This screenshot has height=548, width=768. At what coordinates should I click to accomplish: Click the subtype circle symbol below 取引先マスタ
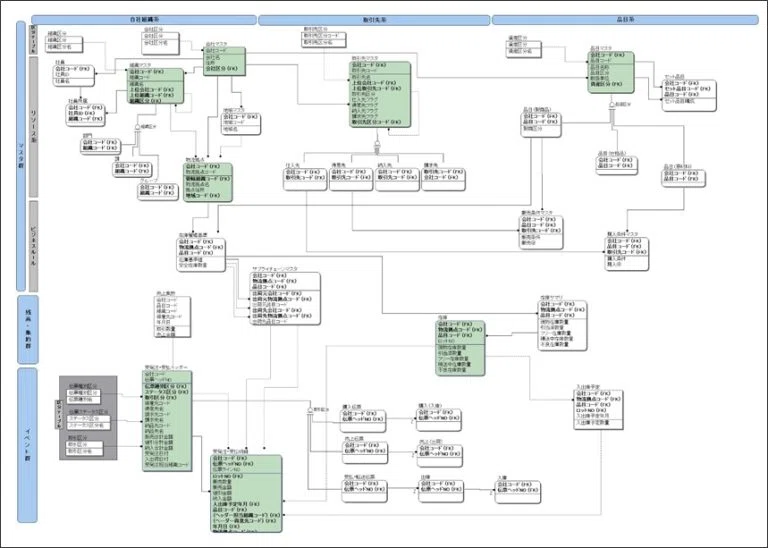coord(377,144)
